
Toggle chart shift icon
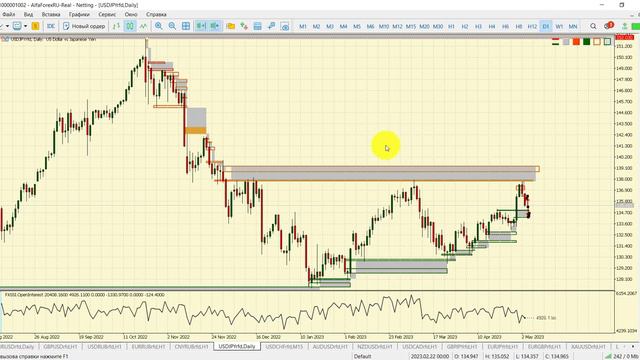pos(215,26)
